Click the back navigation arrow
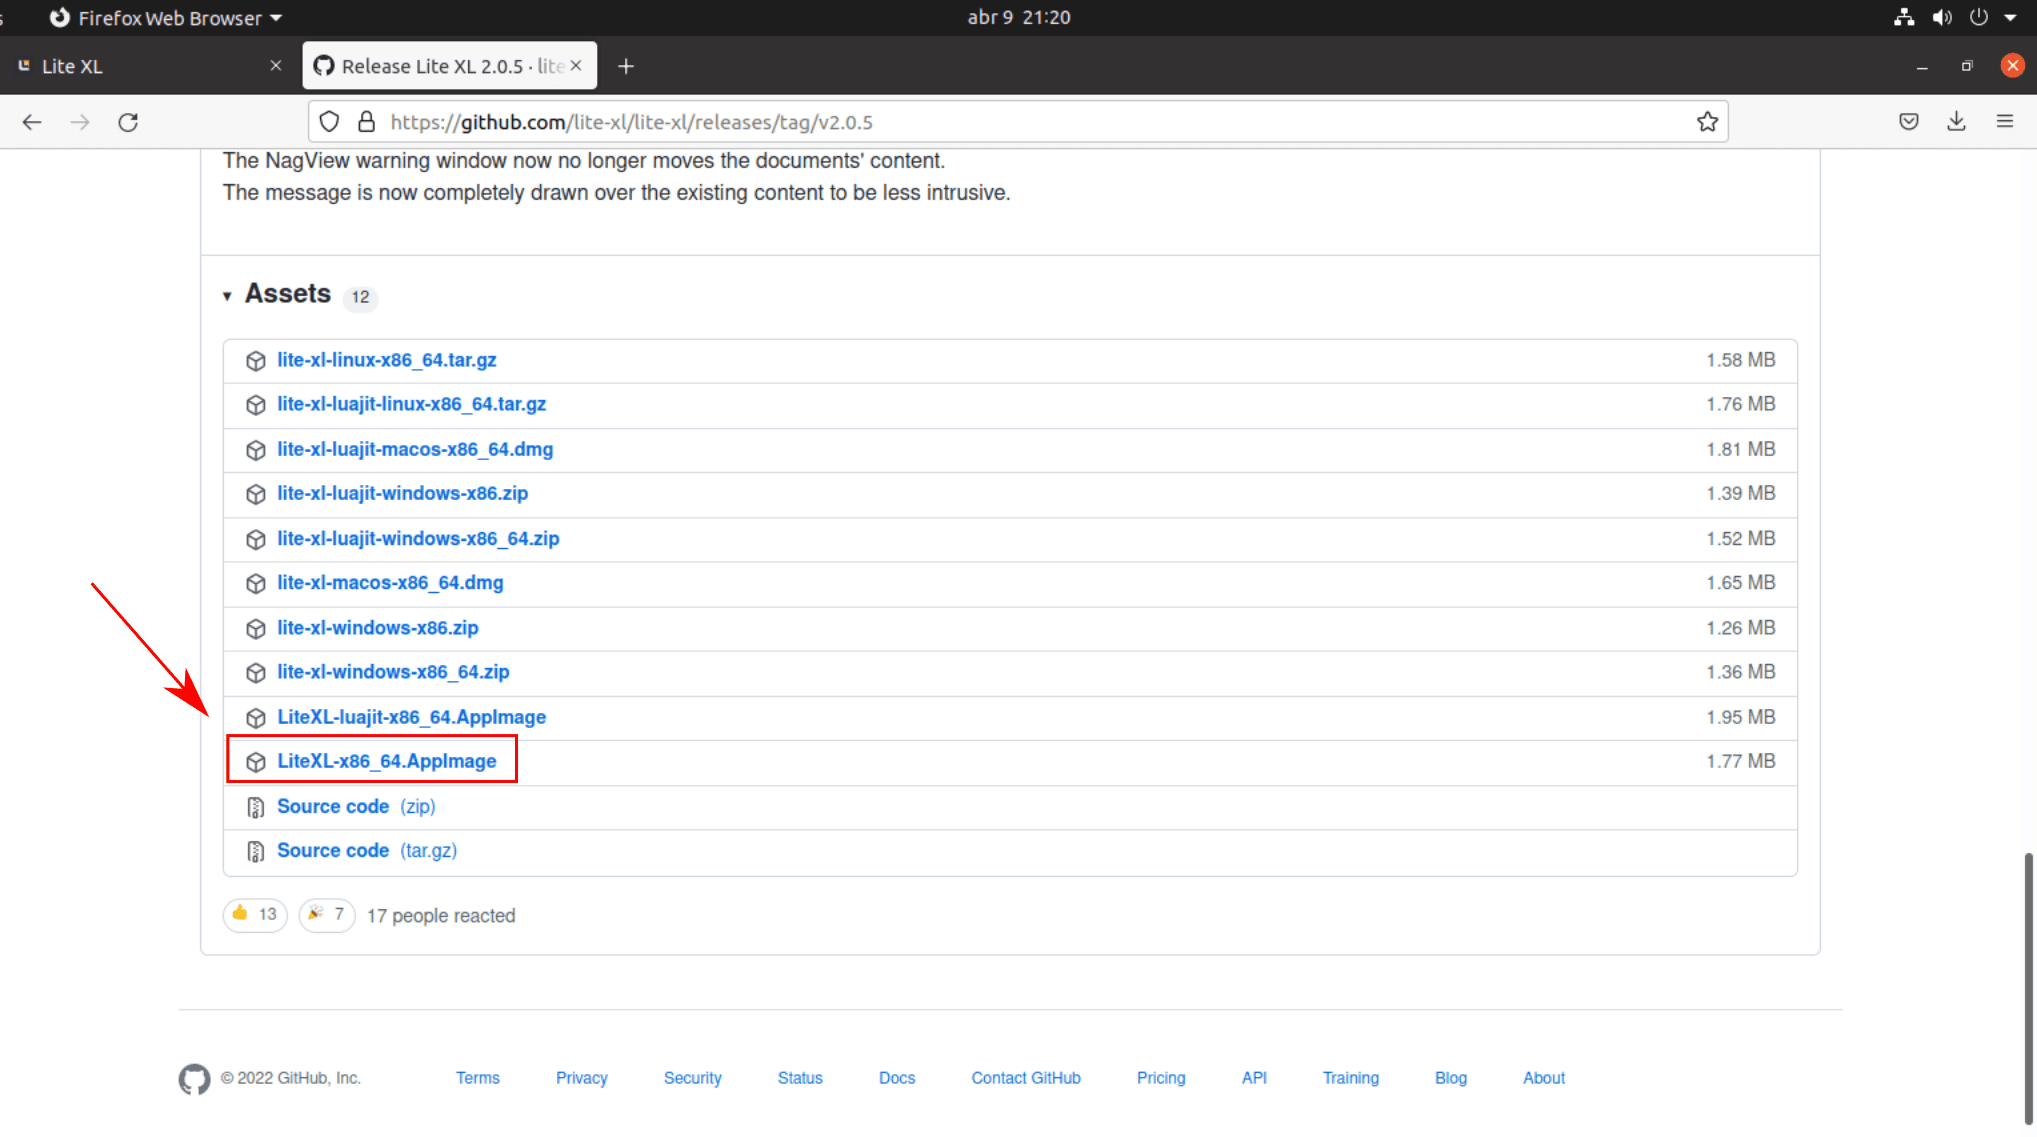2037x1137 pixels. pyautogui.click(x=32, y=121)
